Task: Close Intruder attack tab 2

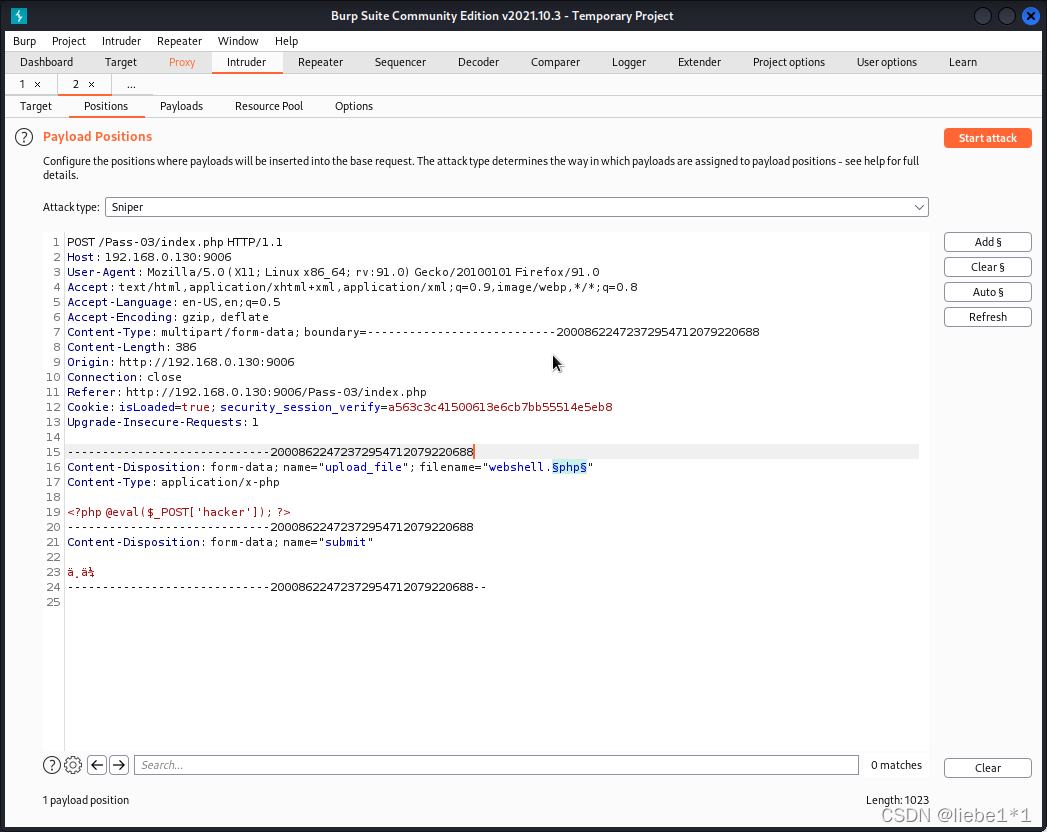Action: (91, 84)
